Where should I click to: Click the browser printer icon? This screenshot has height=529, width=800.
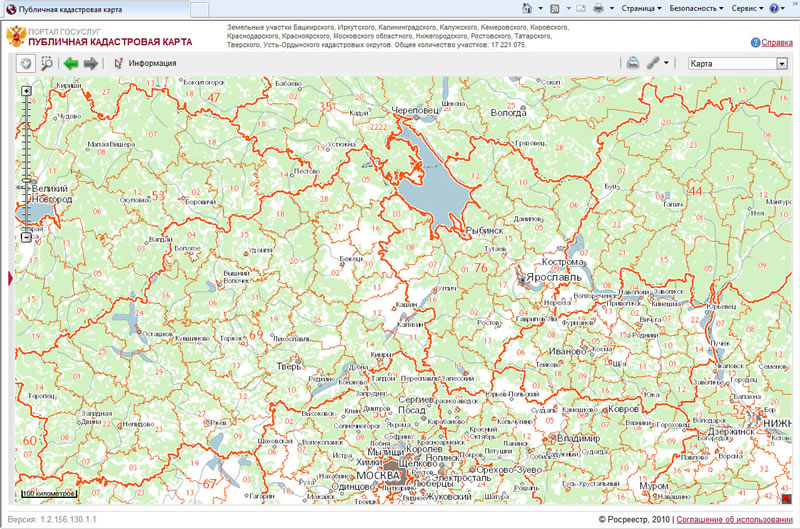click(598, 8)
